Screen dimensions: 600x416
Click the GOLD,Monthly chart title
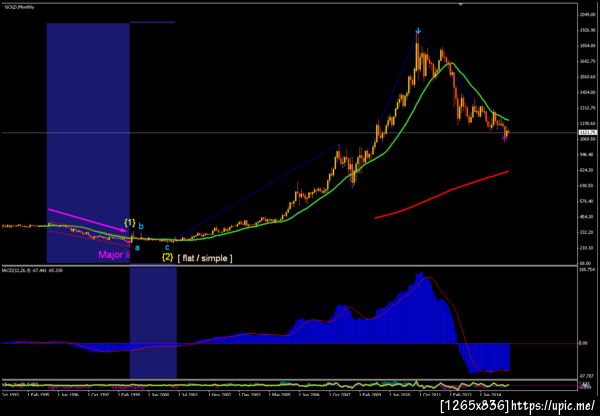[x=18, y=7]
